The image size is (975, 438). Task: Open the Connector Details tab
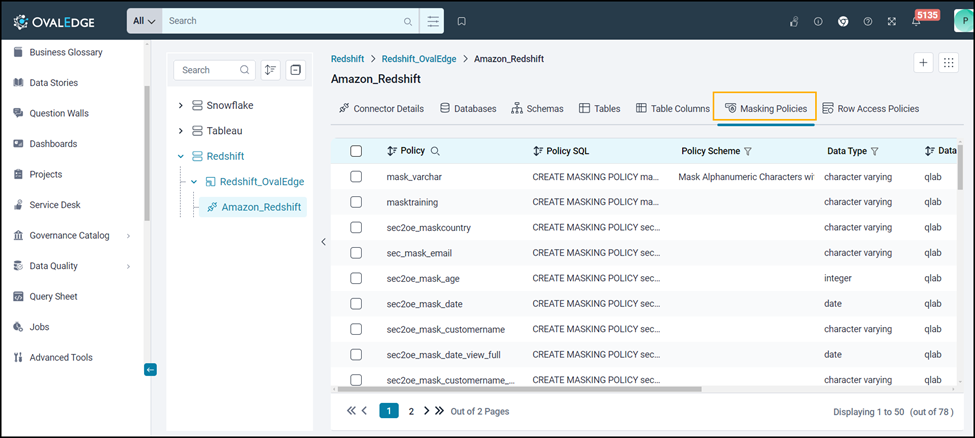[x=382, y=108]
